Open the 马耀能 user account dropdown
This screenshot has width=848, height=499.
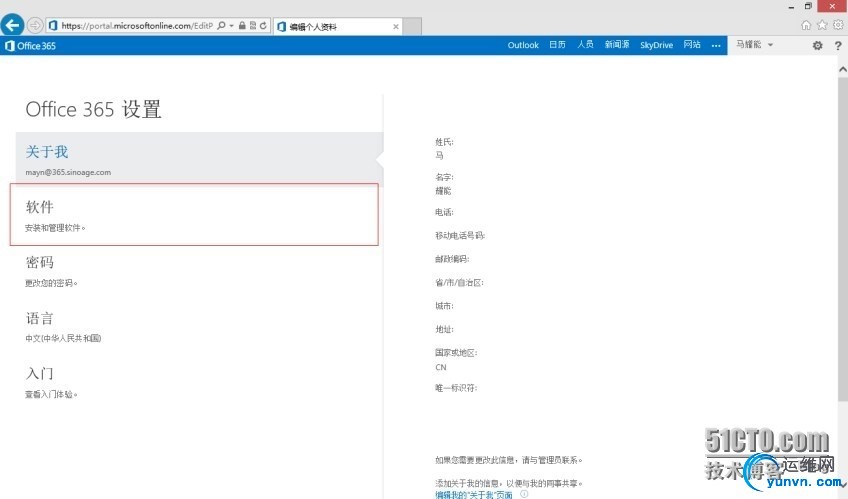pyautogui.click(x=754, y=45)
